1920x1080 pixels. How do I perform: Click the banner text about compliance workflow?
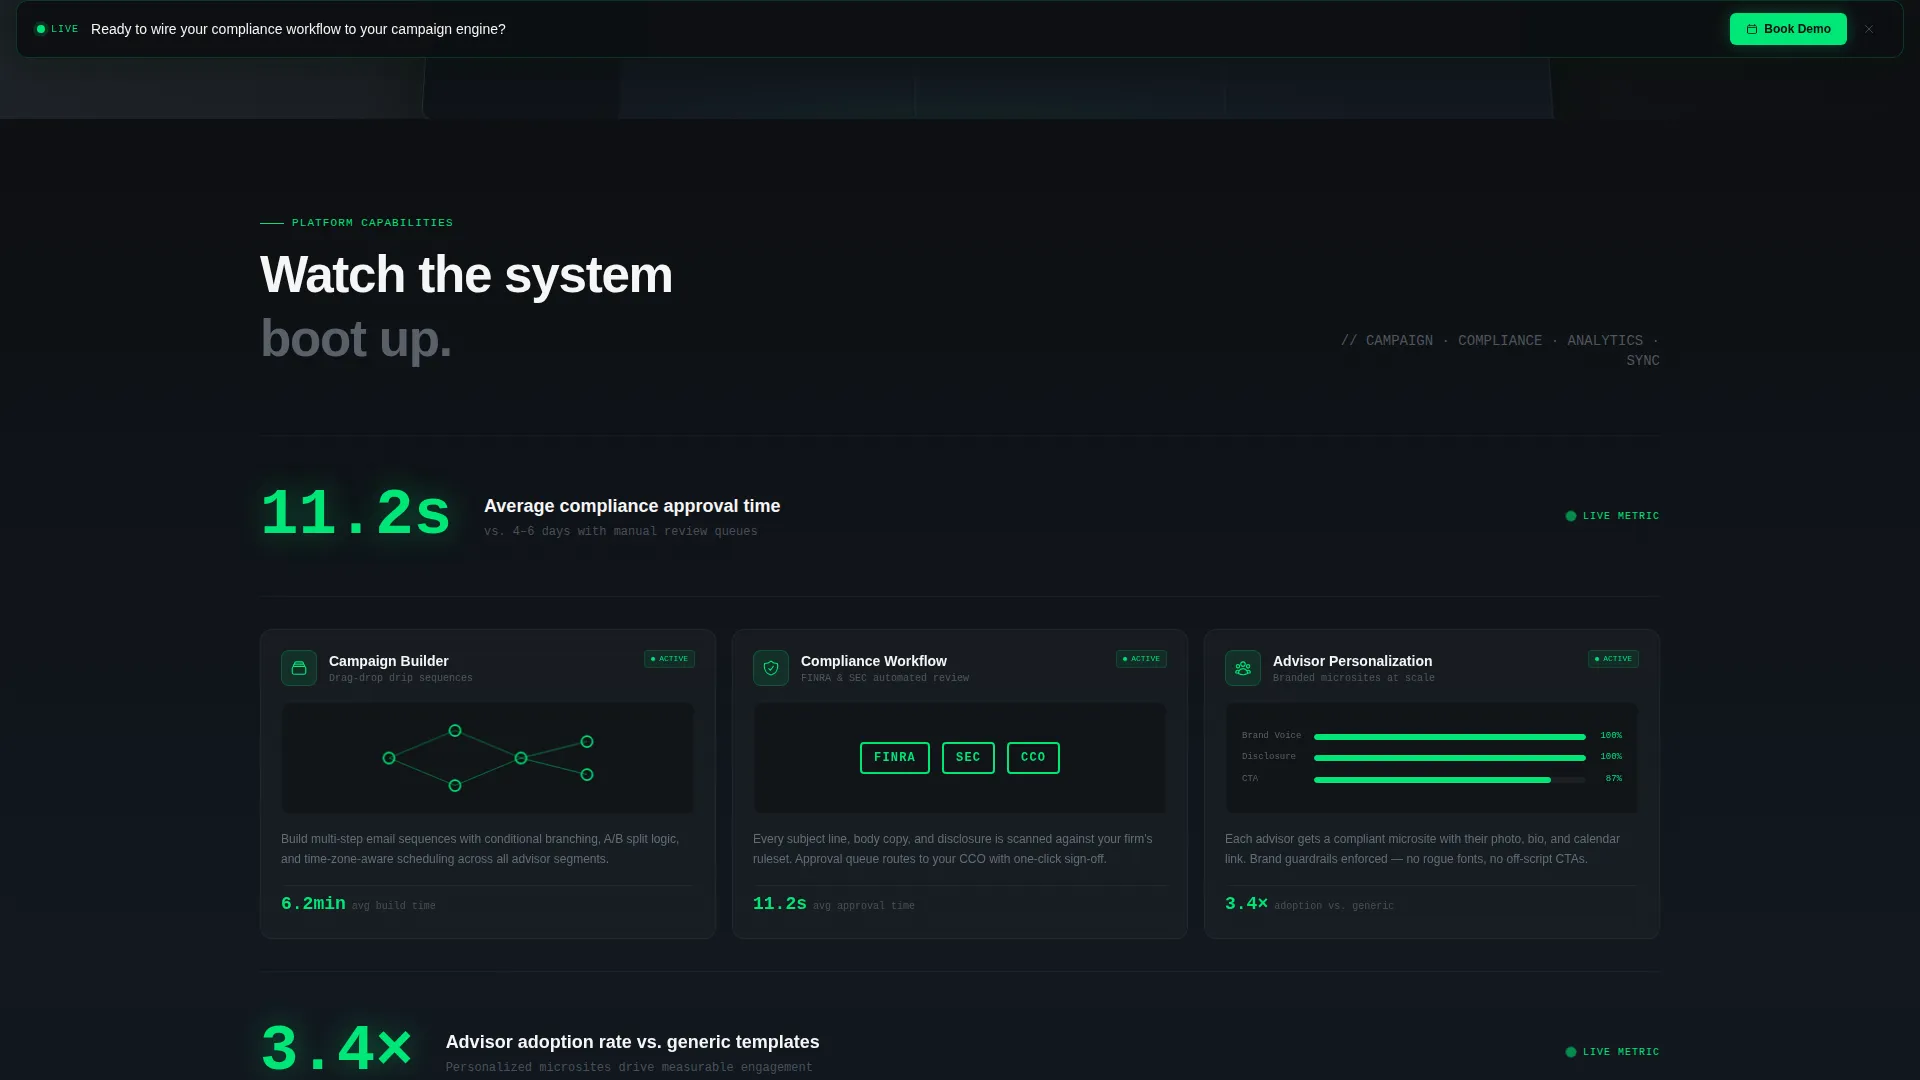pos(298,29)
